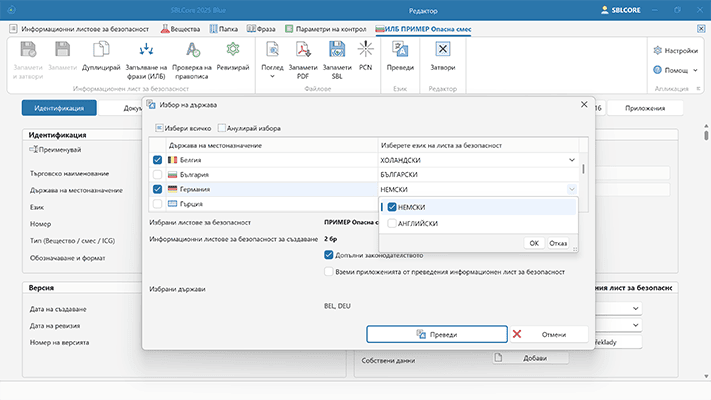Screen dimensions: 711x400
Task: Open the Приложения section tab
Action: pos(645,108)
